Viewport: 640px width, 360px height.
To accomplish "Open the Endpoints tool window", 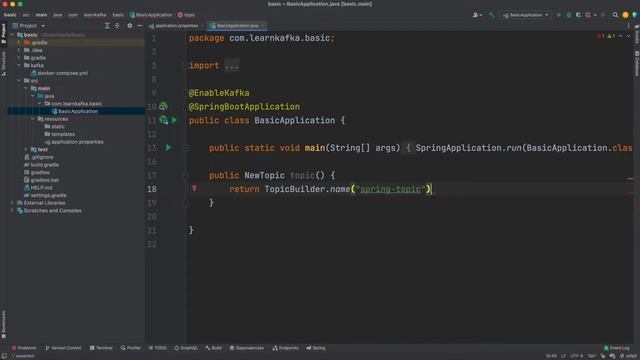I will (285, 348).
